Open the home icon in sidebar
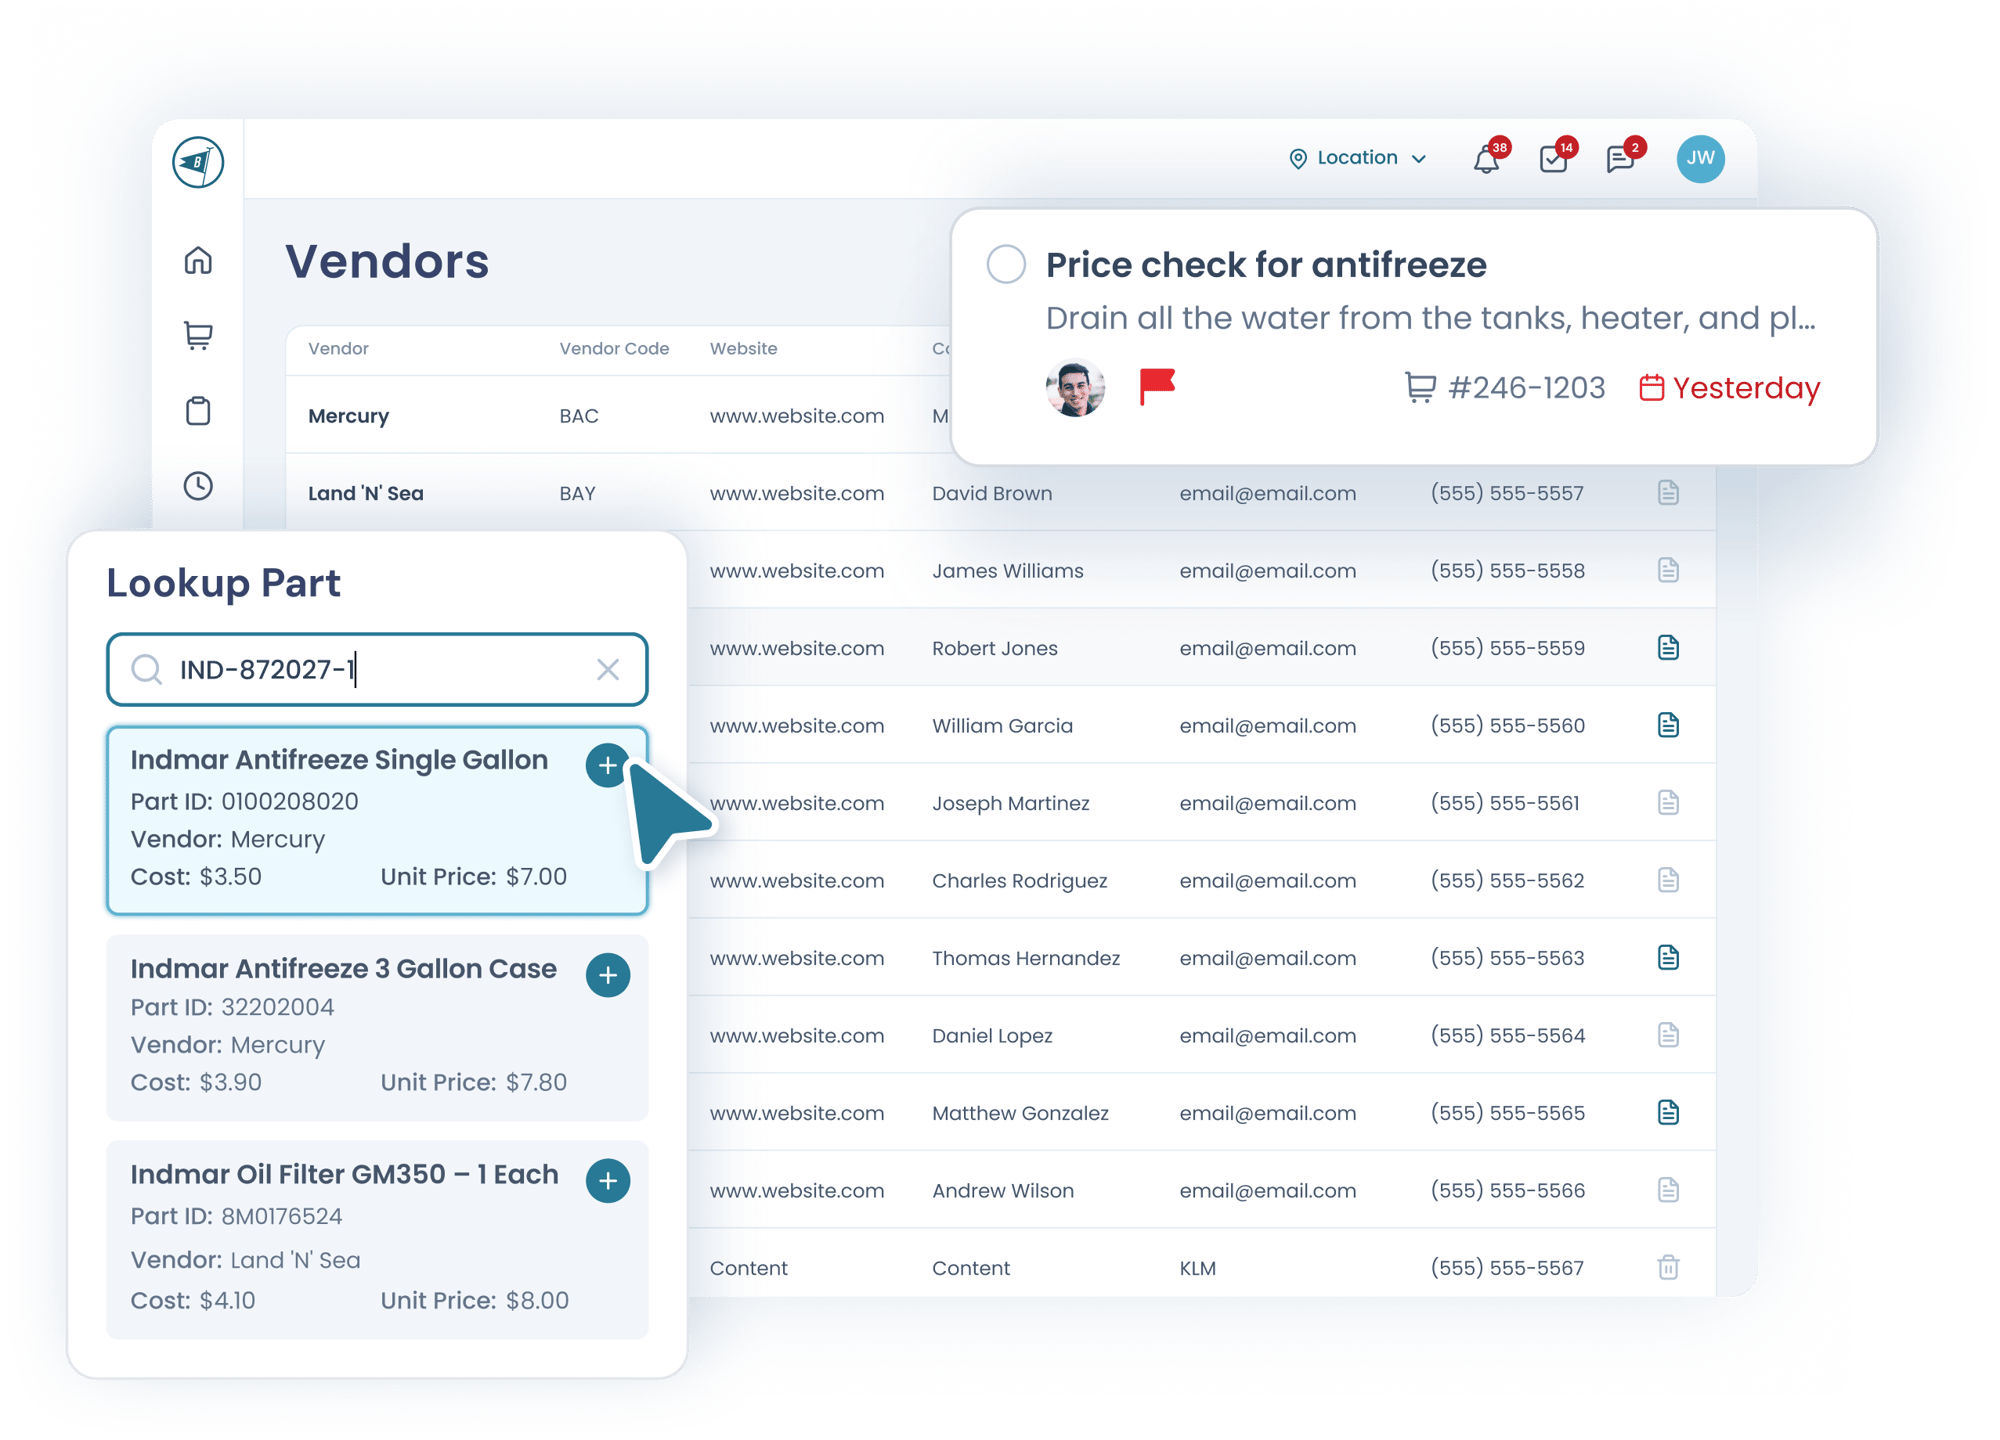This screenshot has width=2000, height=1440. 198,260
